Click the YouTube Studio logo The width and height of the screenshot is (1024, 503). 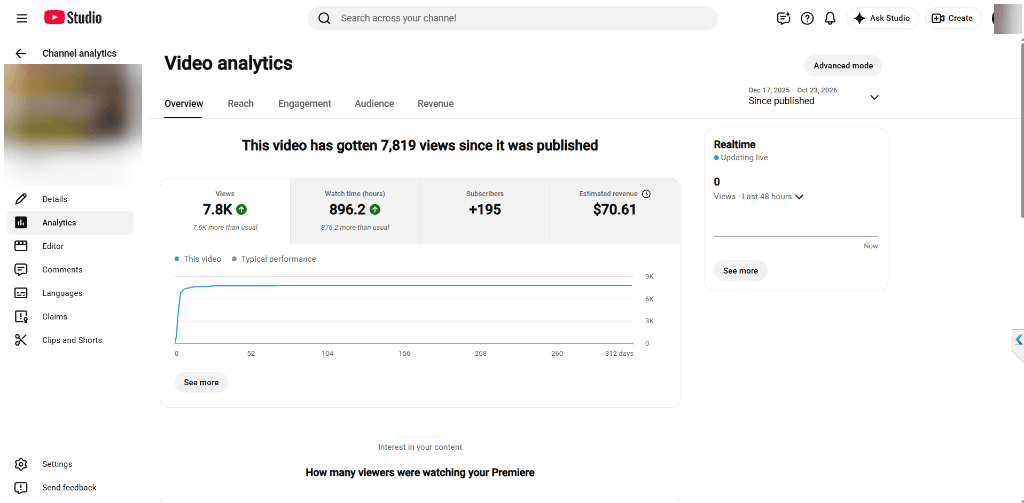(x=72, y=18)
